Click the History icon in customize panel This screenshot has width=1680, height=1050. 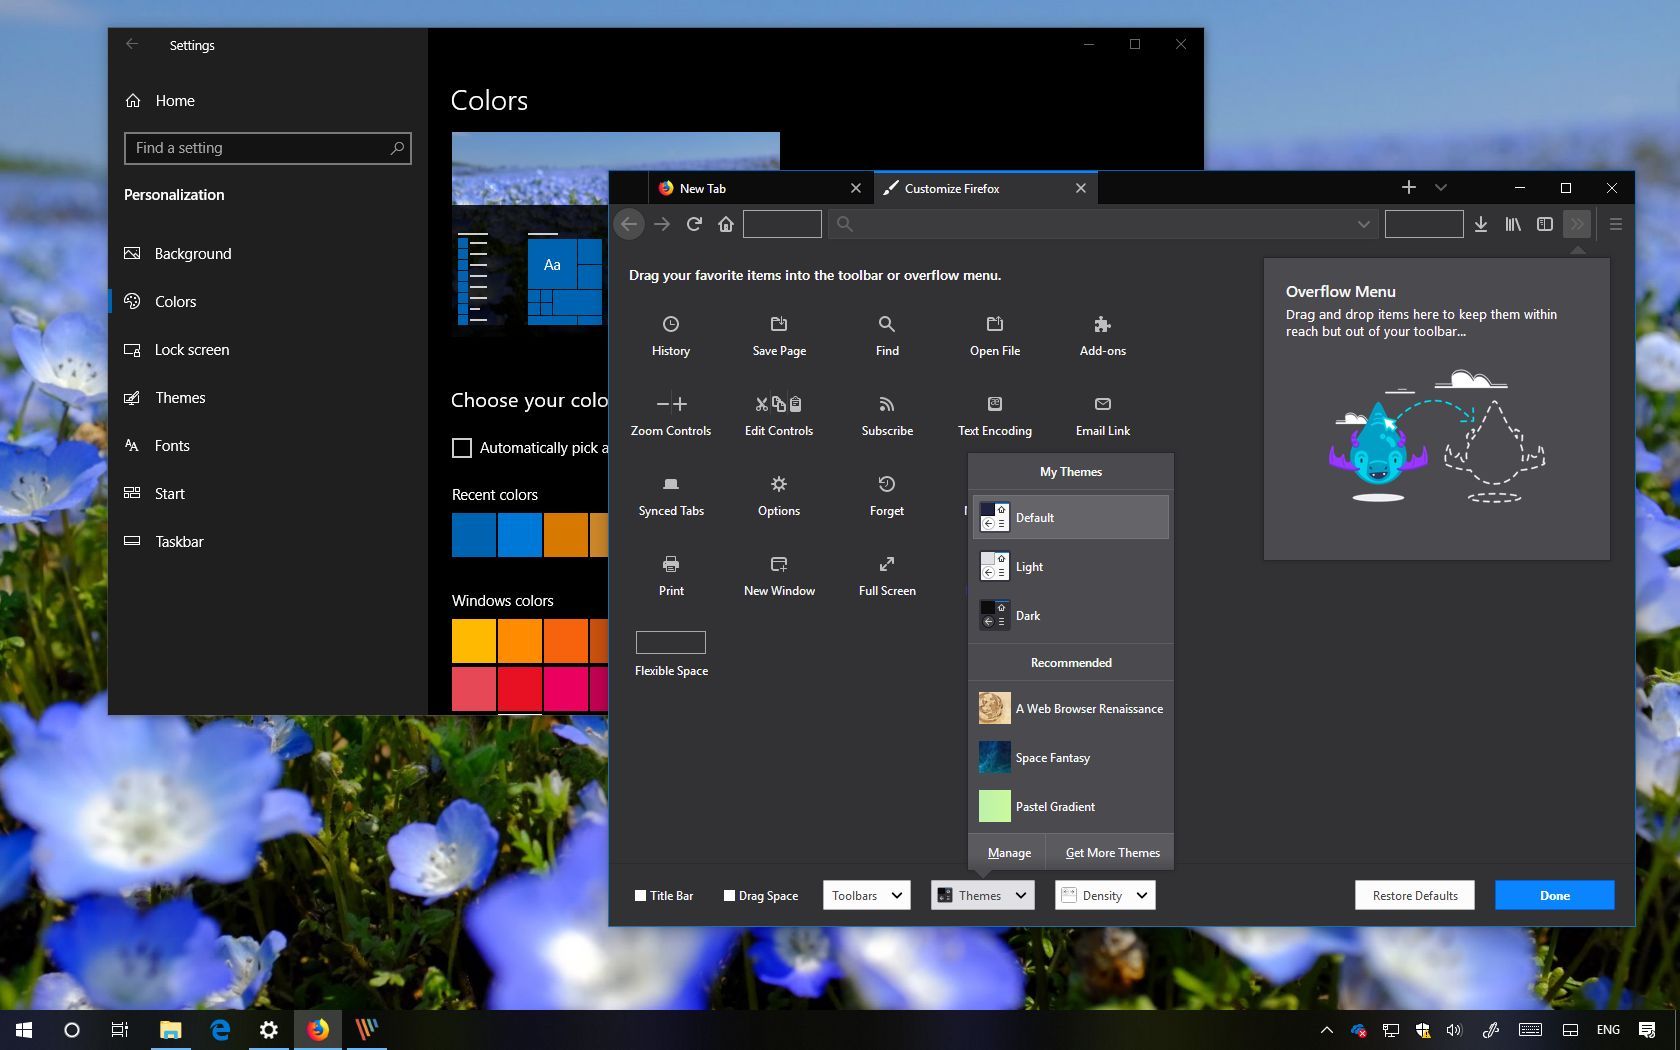coord(671,324)
